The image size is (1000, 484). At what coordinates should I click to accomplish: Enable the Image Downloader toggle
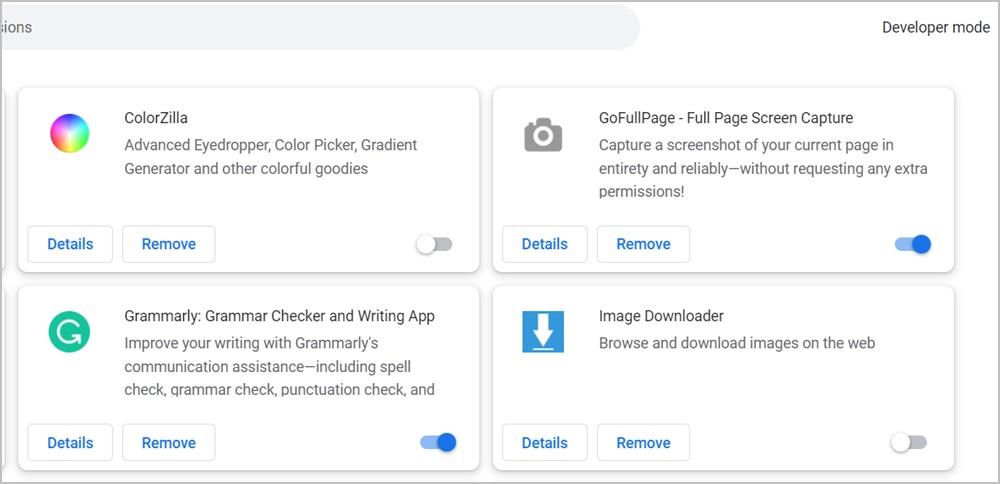pos(909,443)
